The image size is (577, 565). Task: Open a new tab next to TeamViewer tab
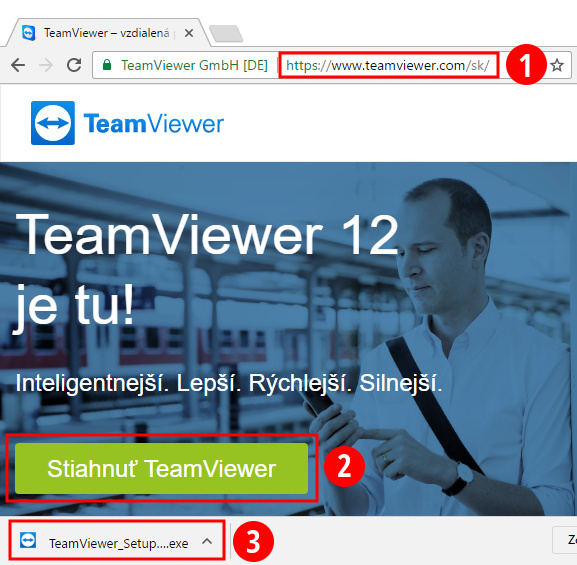226,34
